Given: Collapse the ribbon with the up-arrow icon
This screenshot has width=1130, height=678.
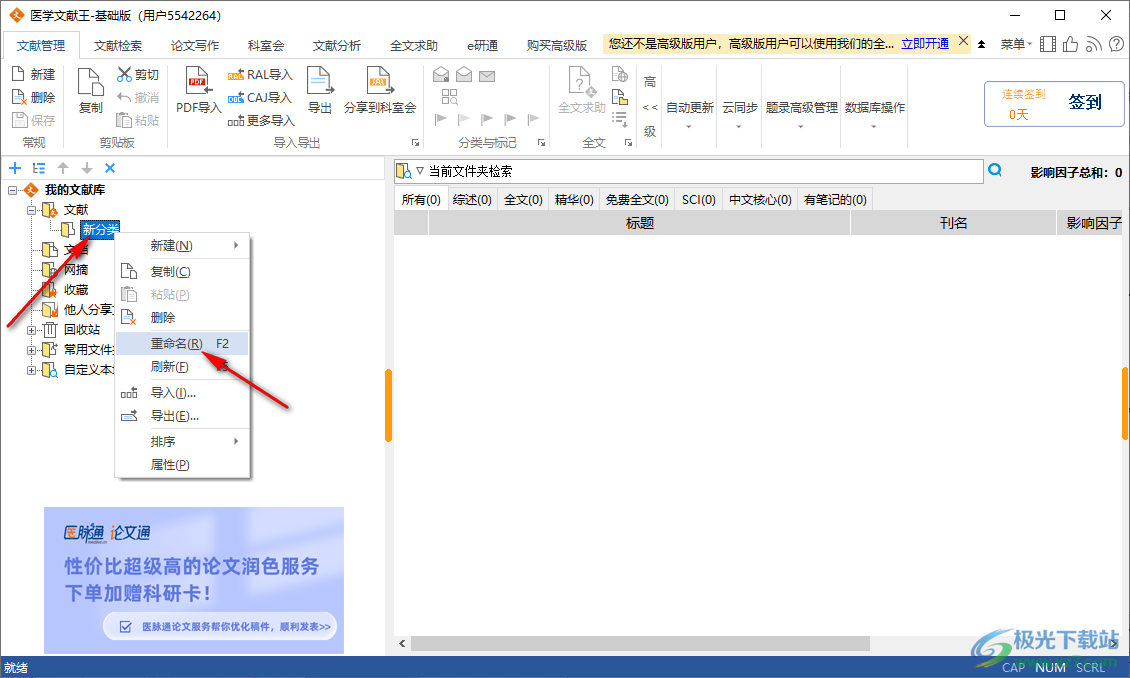Looking at the screenshot, I should click(x=982, y=44).
